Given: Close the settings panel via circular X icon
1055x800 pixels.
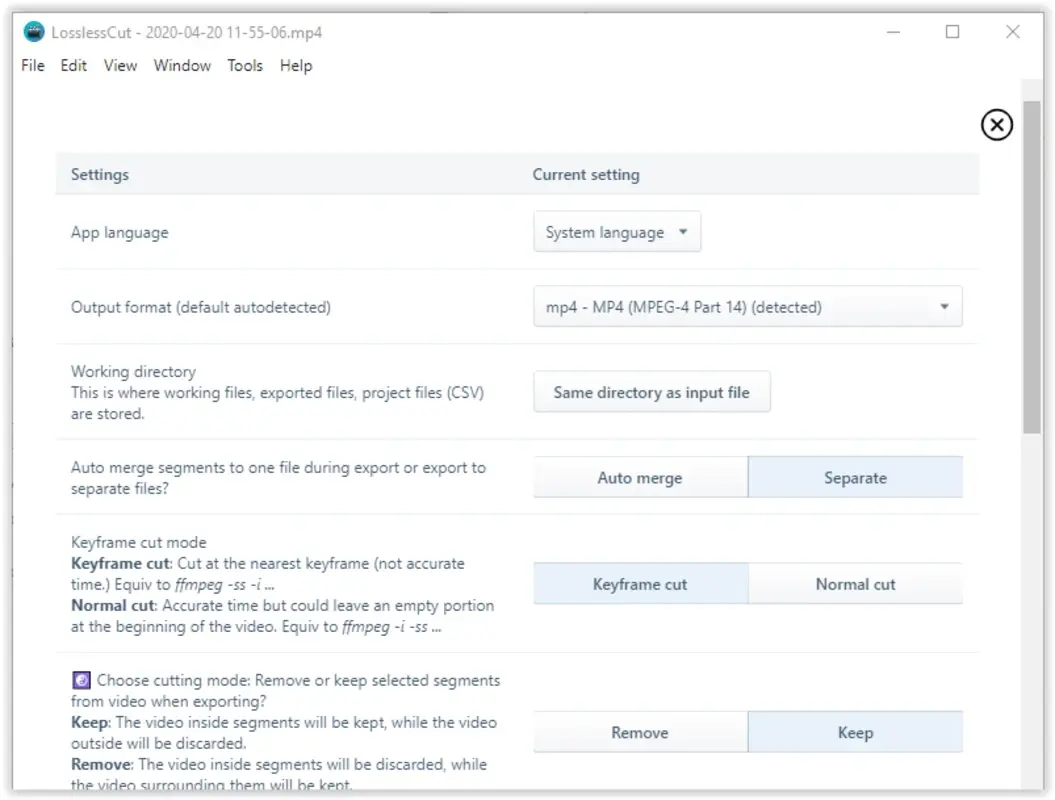Looking at the screenshot, I should 996,126.
